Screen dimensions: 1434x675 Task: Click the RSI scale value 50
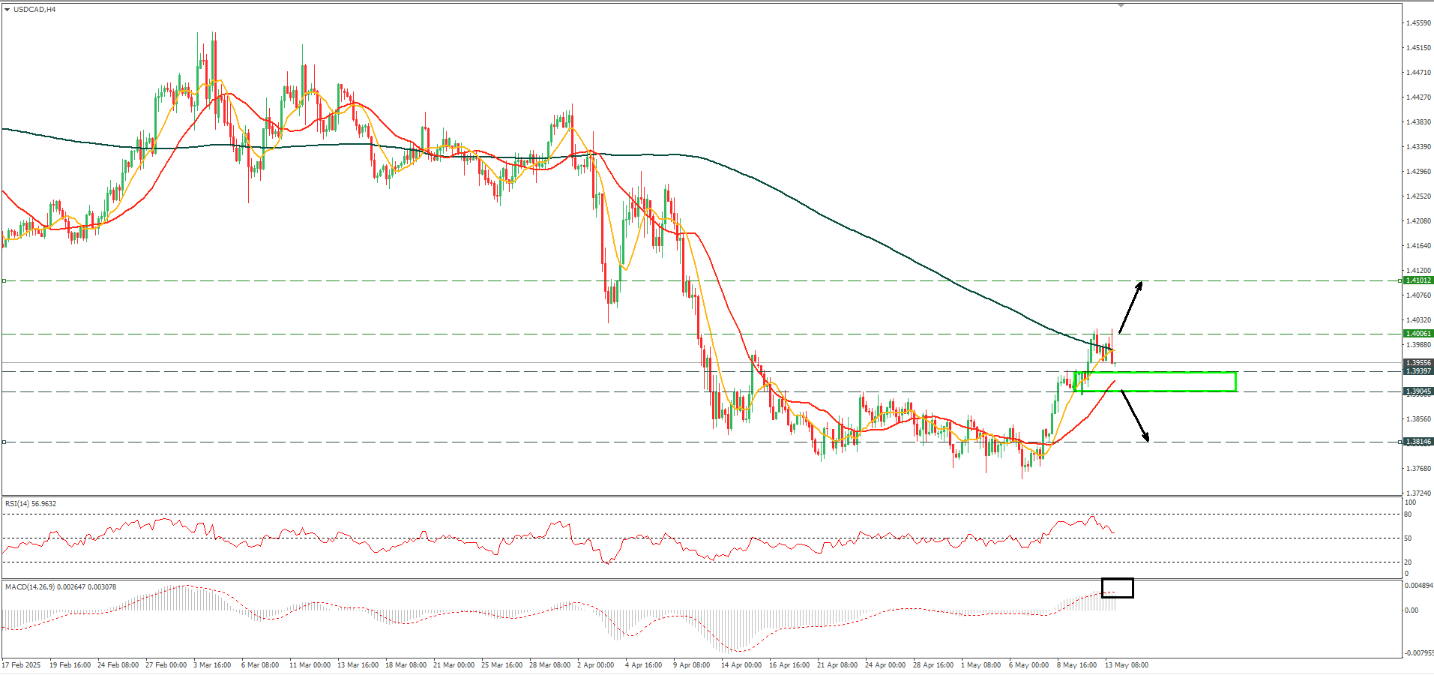coord(1408,539)
